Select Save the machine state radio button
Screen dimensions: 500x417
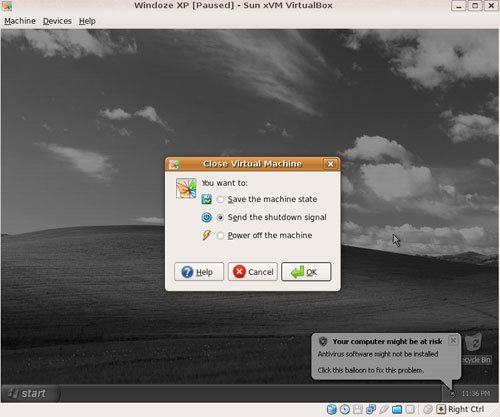tap(220, 199)
